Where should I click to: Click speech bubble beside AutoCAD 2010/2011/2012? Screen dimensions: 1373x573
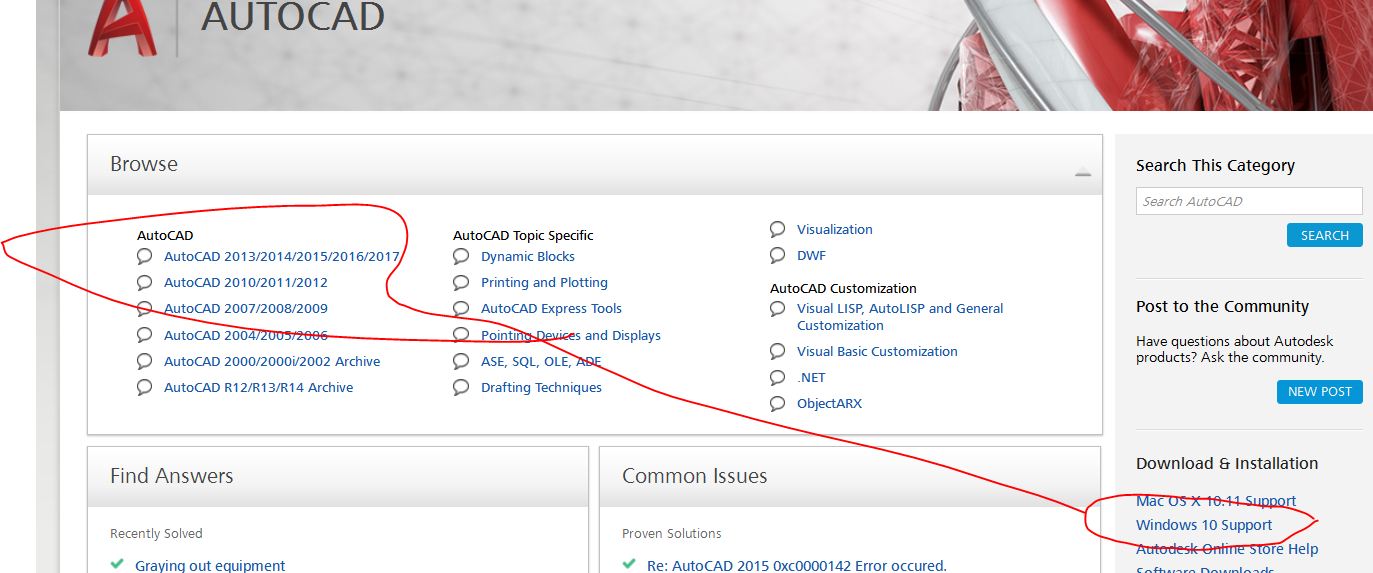pyautogui.click(x=145, y=283)
